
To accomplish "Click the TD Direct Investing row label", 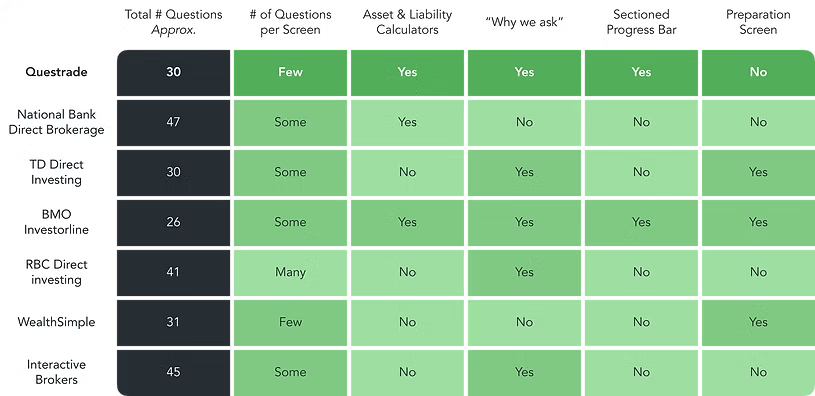I will [56, 172].
